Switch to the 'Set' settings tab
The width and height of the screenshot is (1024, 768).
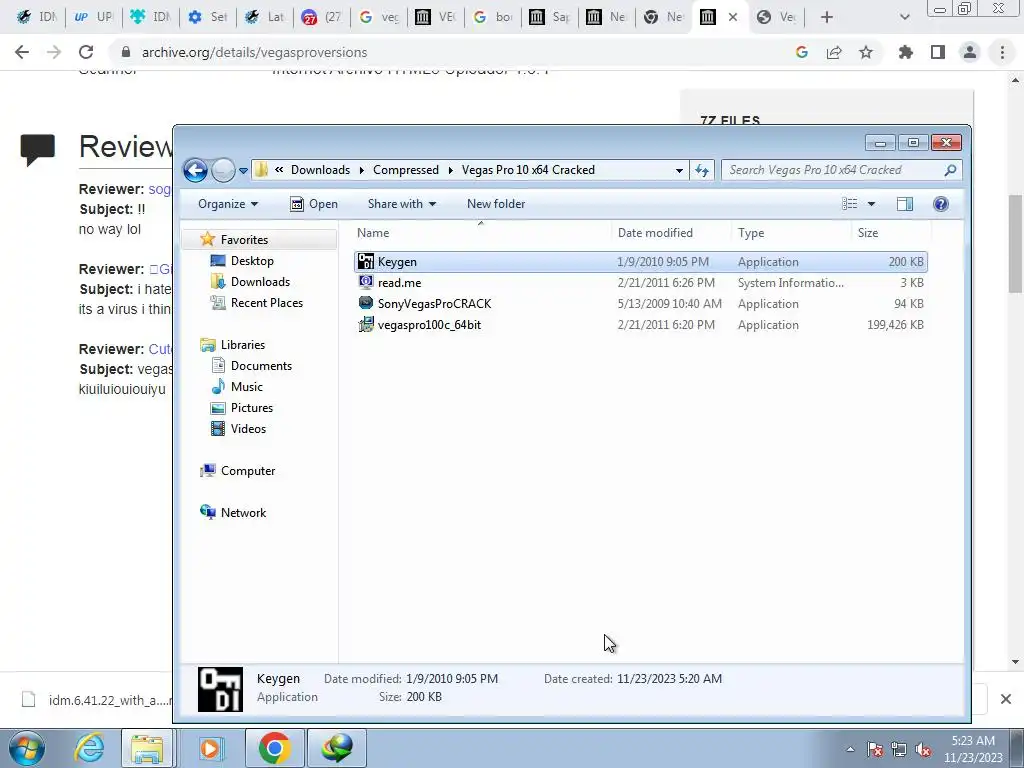tap(207, 17)
